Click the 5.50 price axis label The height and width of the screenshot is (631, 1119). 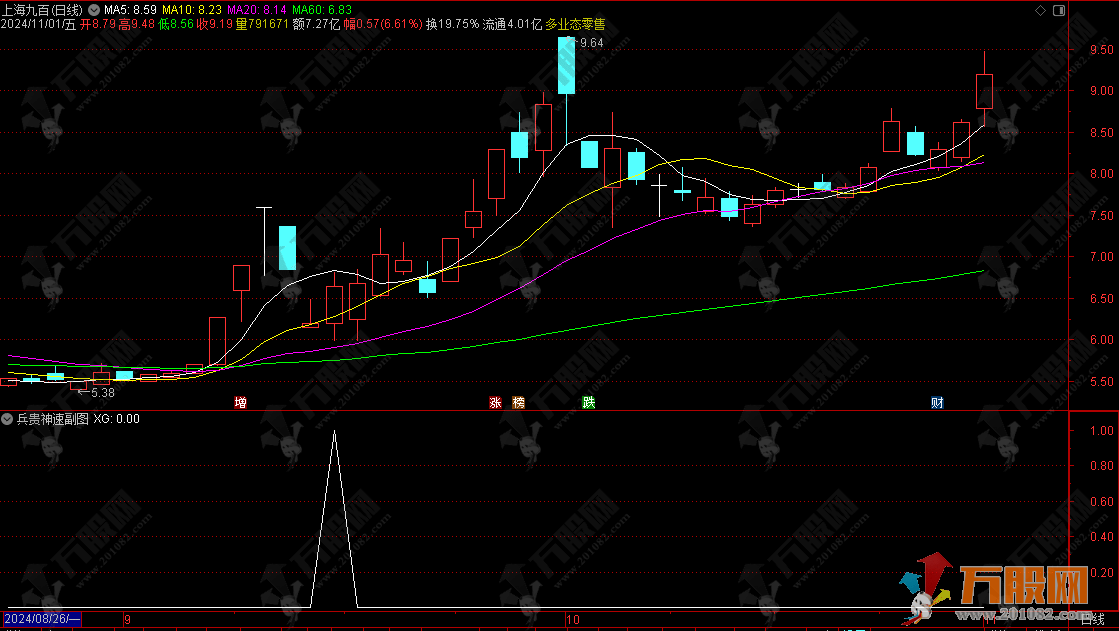(x=1102, y=381)
